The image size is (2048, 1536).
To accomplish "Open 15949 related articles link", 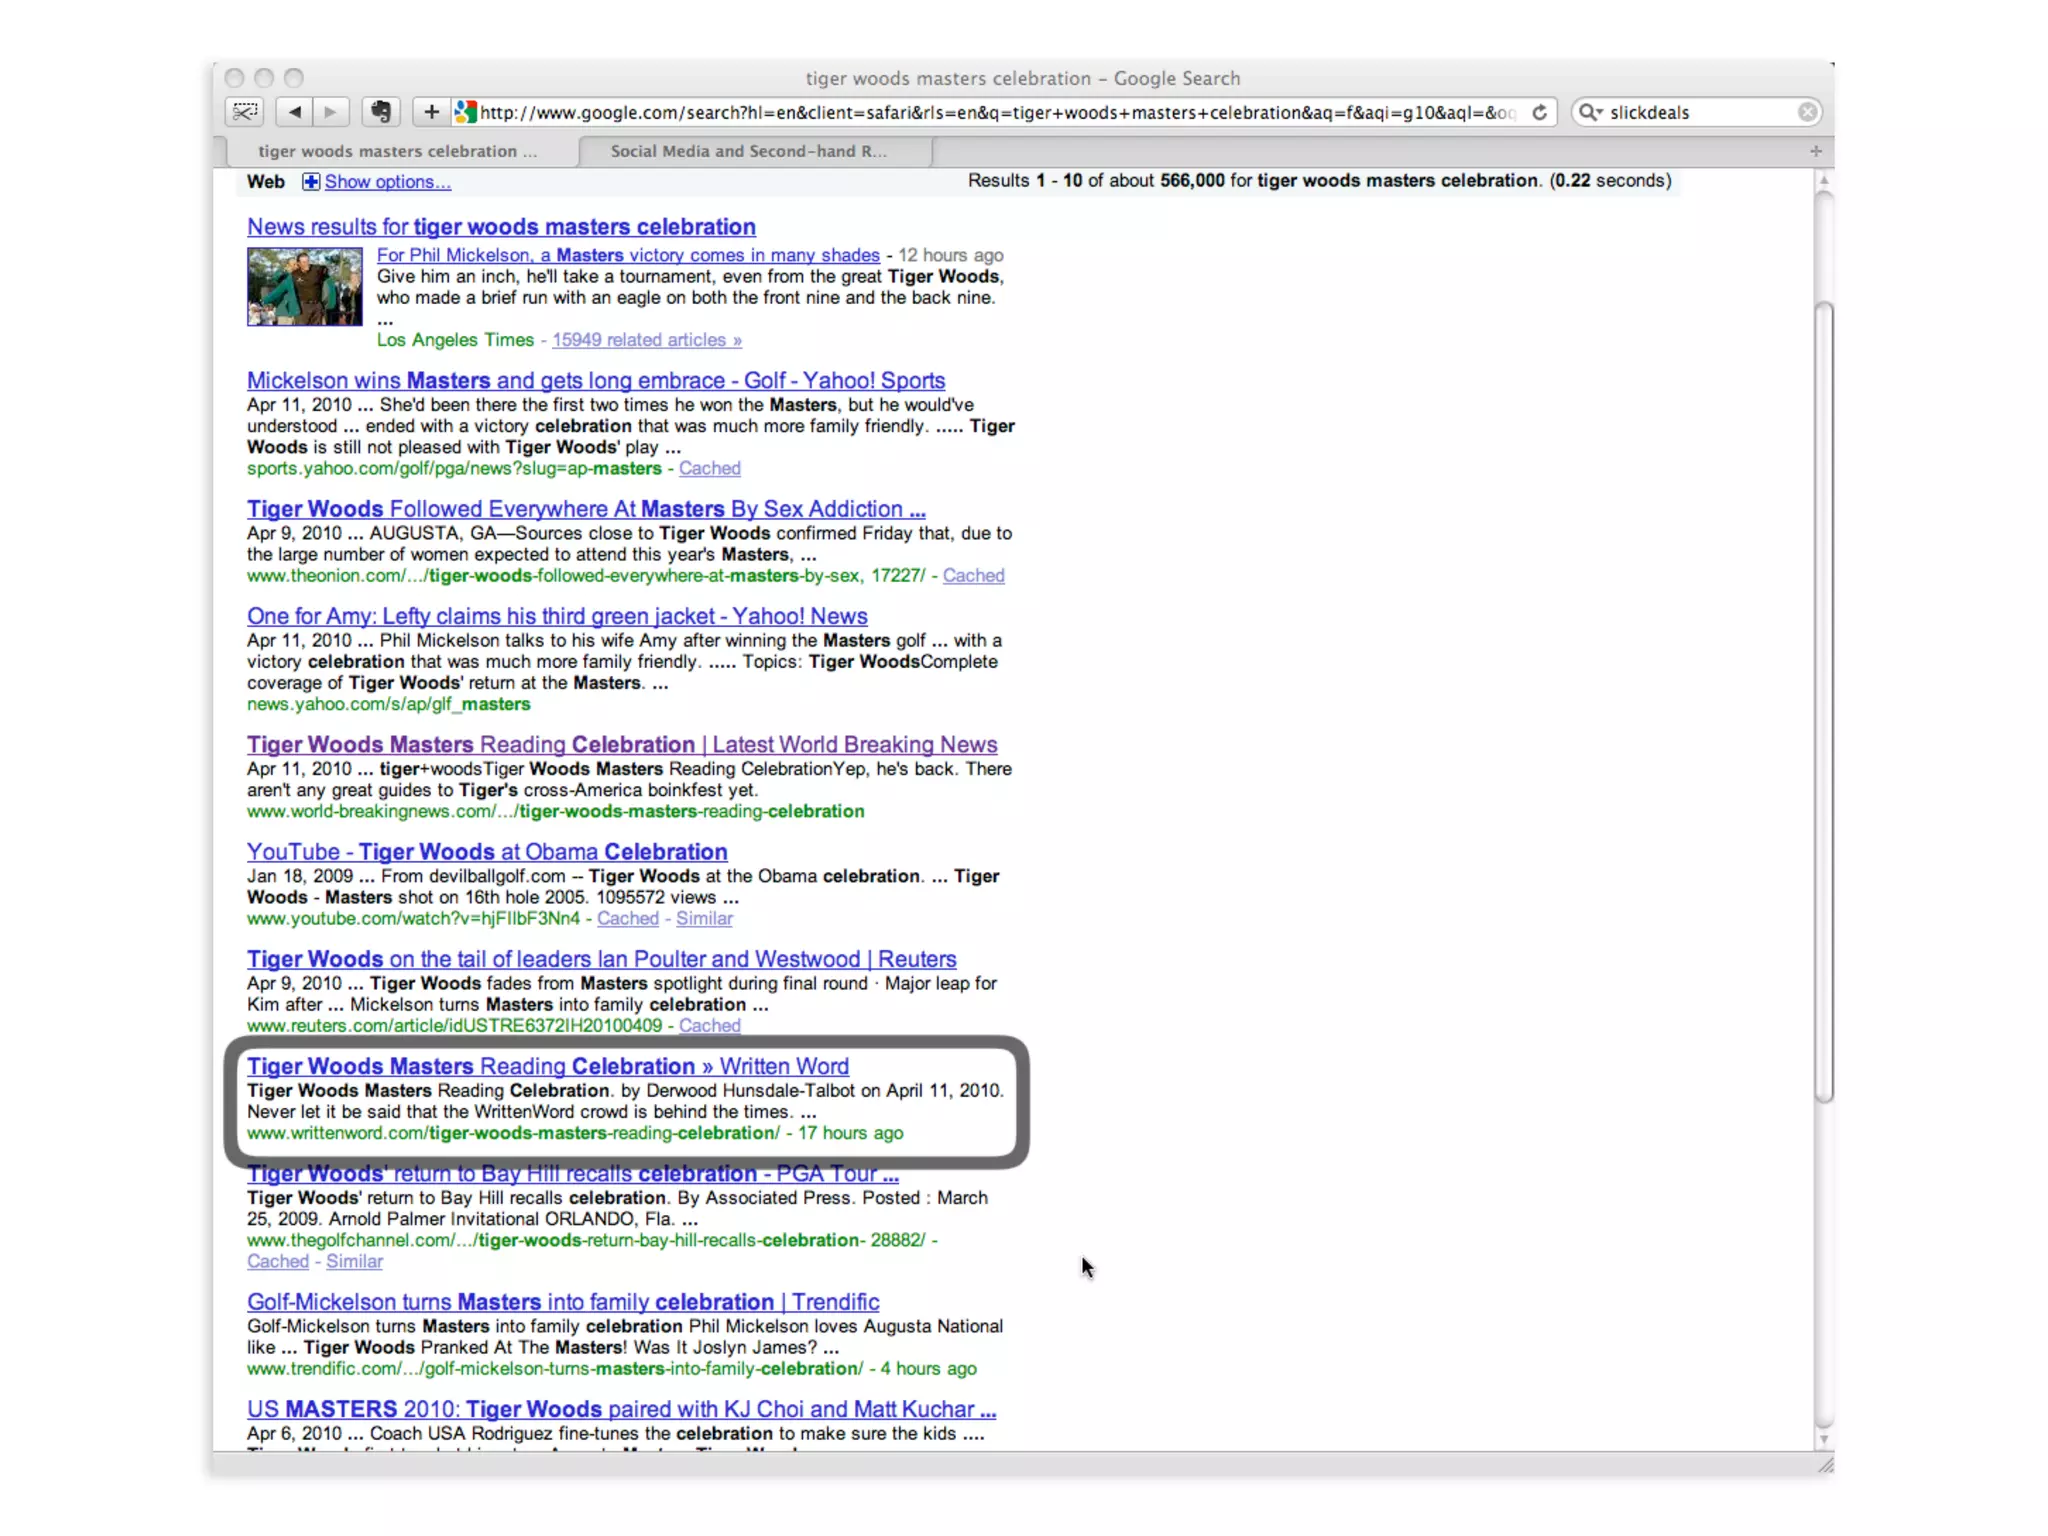I will point(647,340).
